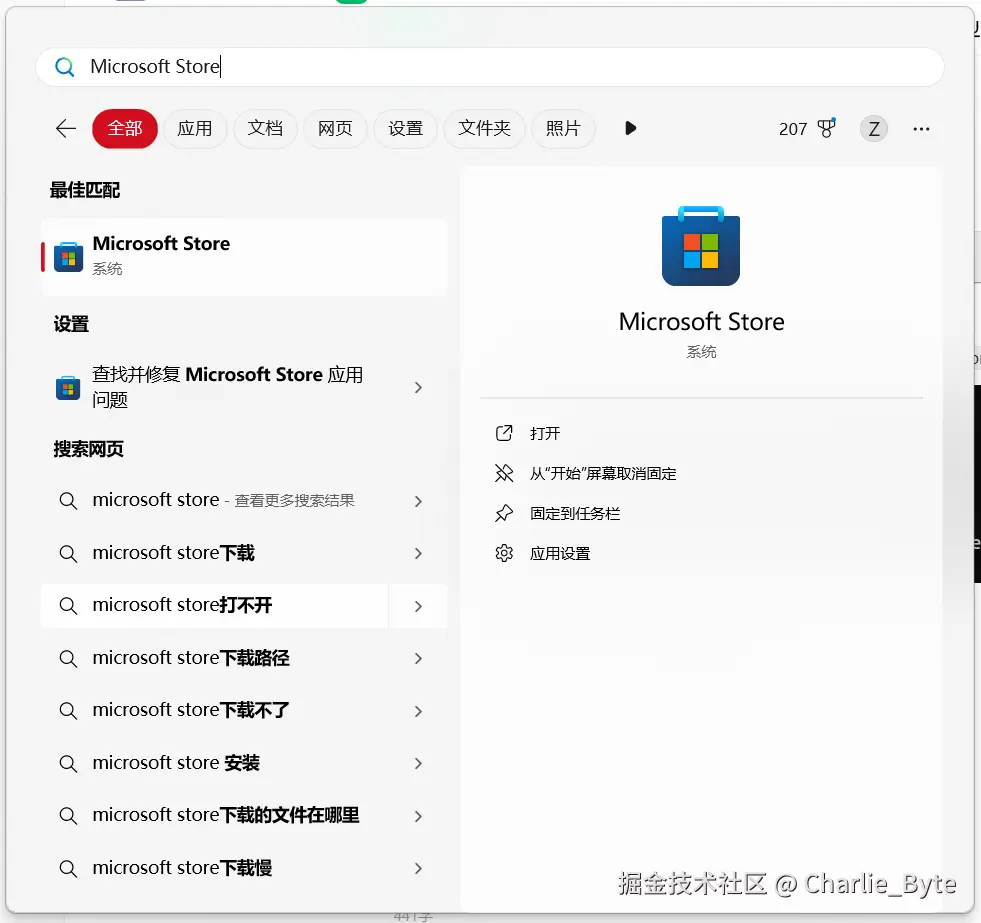The width and height of the screenshot is (981, 923).
Task: Click Microsoft Store icon in best match
Action: point(69,257)
